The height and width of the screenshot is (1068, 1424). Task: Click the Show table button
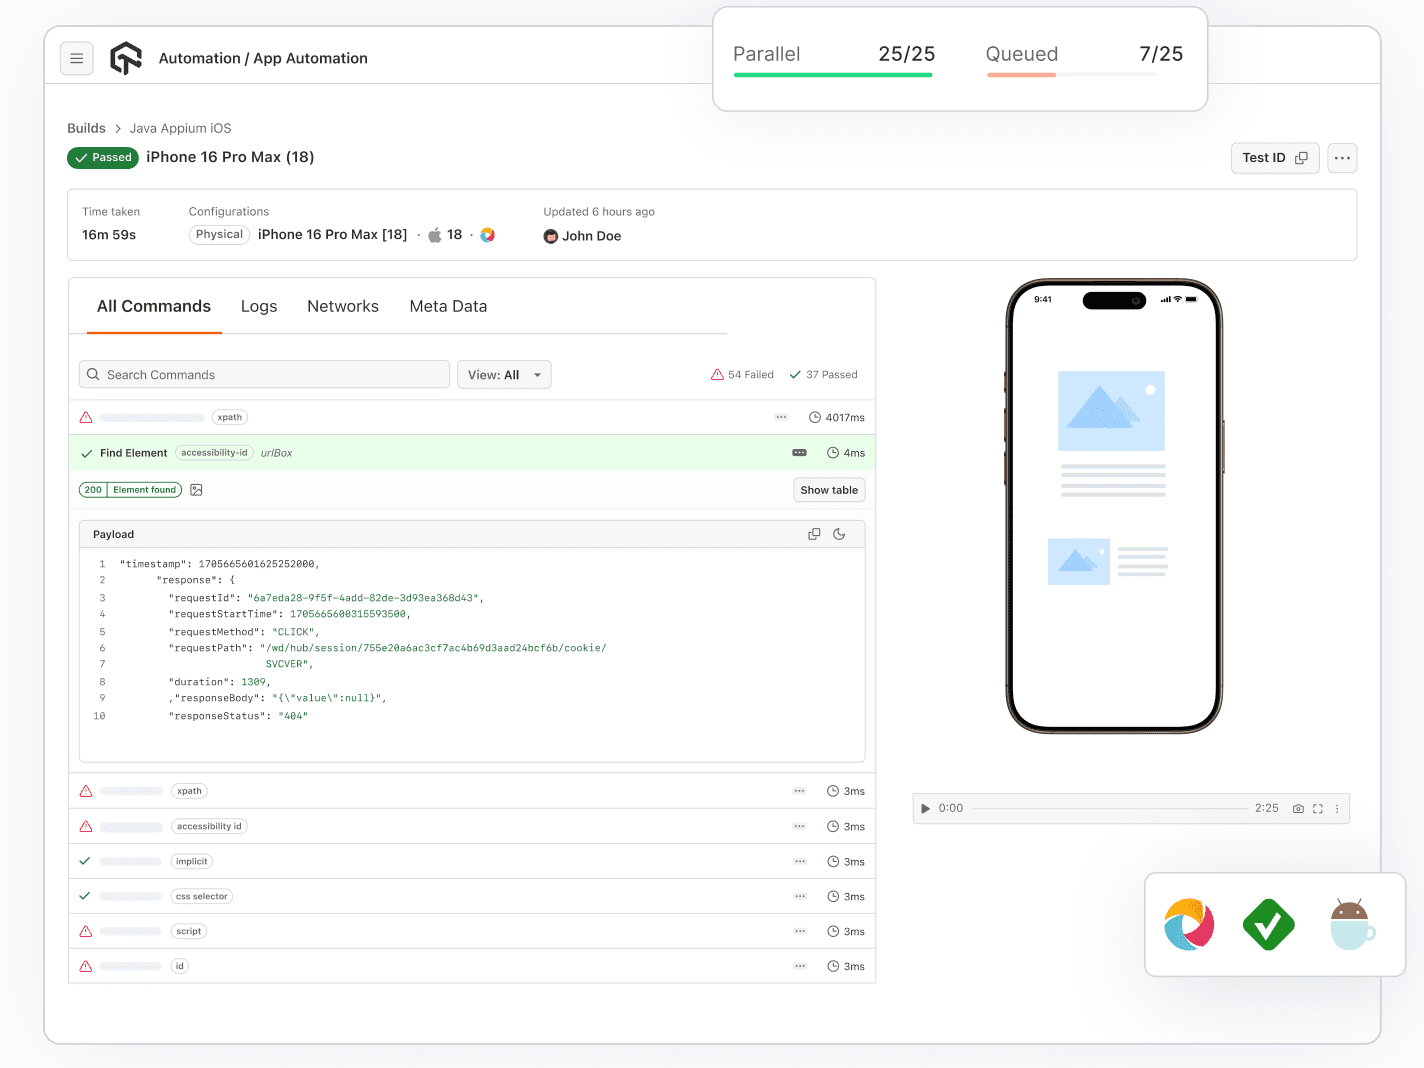pos(829,489)
